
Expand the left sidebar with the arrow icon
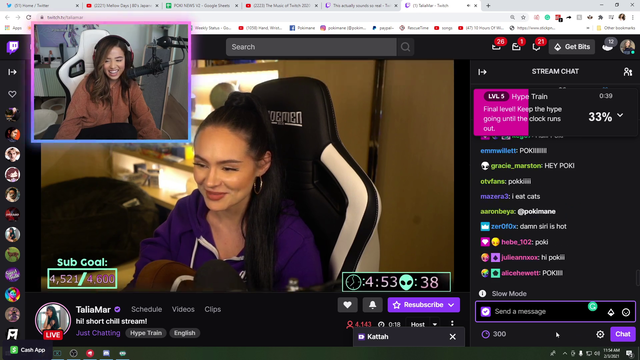[x=12, y=72]
